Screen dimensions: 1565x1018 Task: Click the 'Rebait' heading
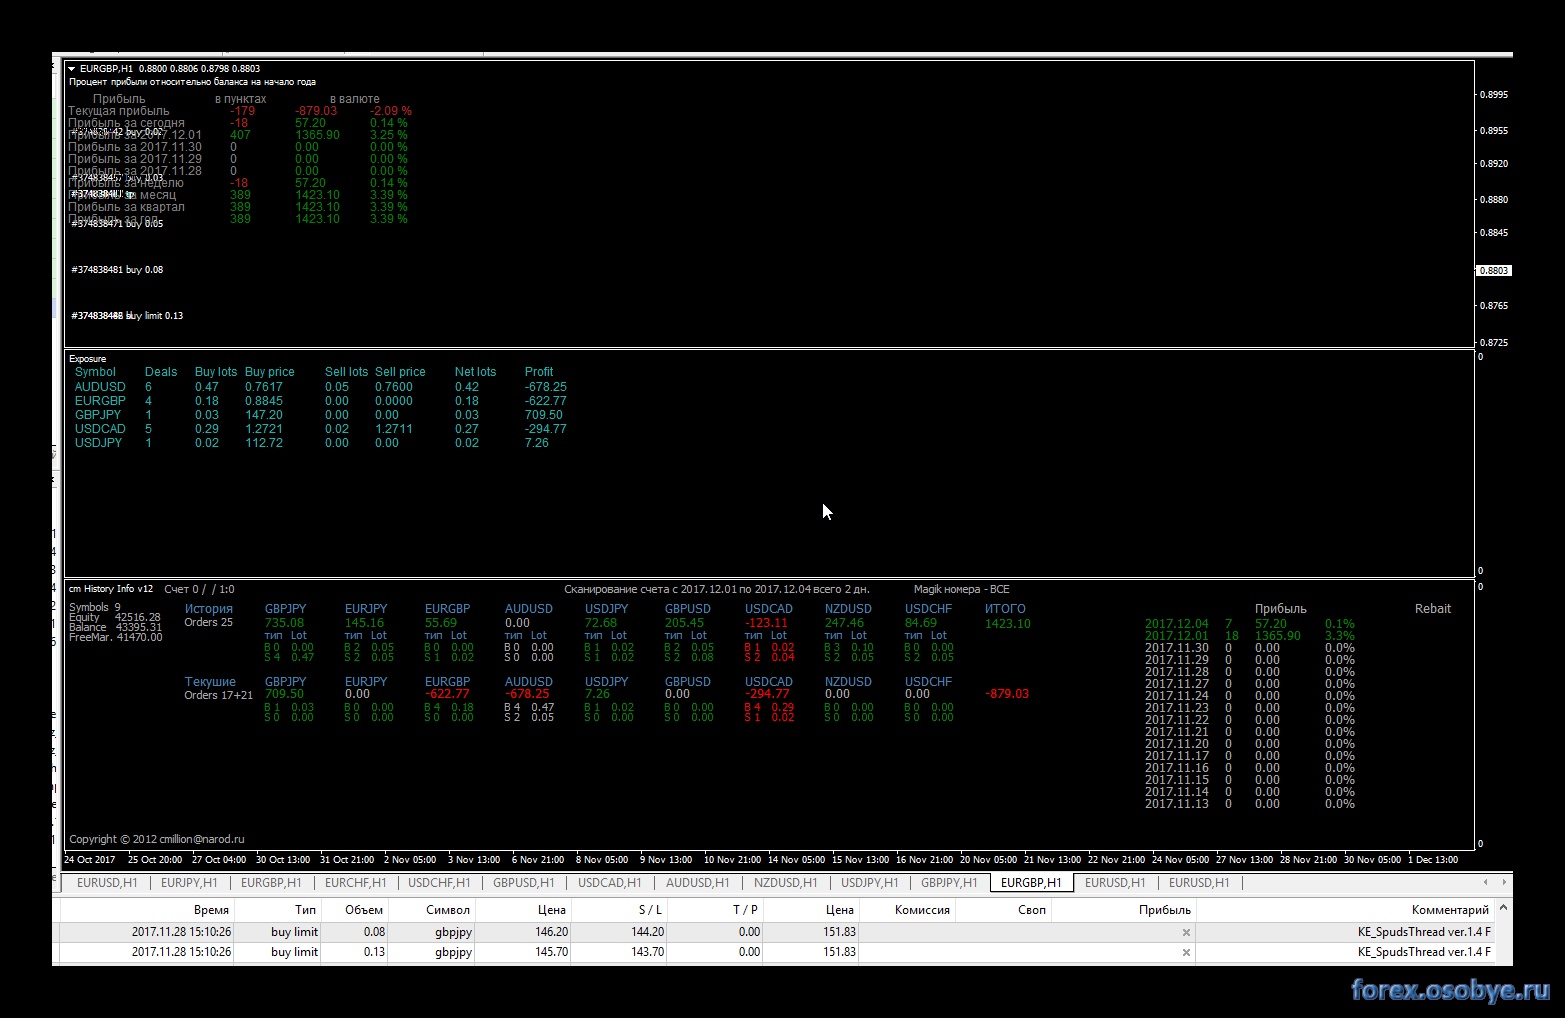(1433, 609)
